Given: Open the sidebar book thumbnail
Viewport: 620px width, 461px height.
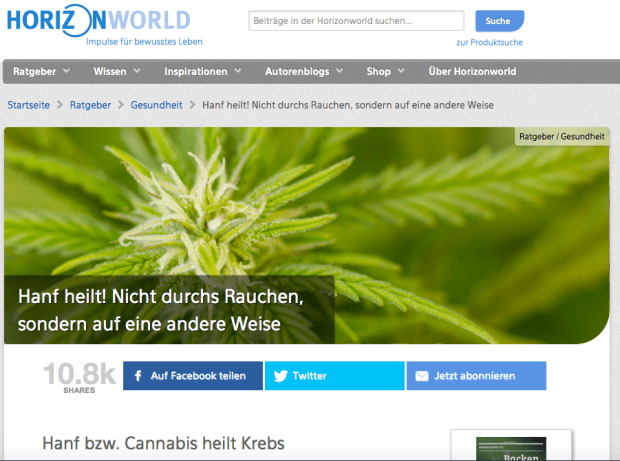Looking at the screenshot, I should click(x=510, y=448).
